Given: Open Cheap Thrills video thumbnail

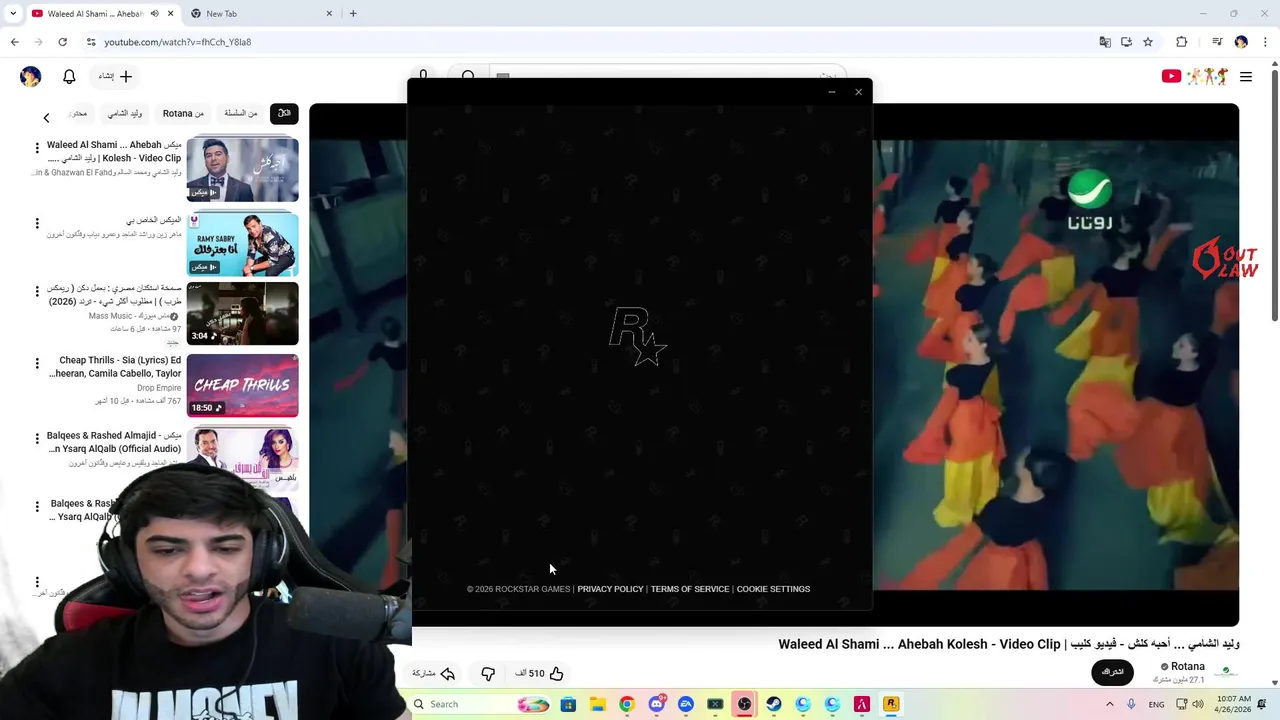Looking at the screenshot, I should (242, 385).
